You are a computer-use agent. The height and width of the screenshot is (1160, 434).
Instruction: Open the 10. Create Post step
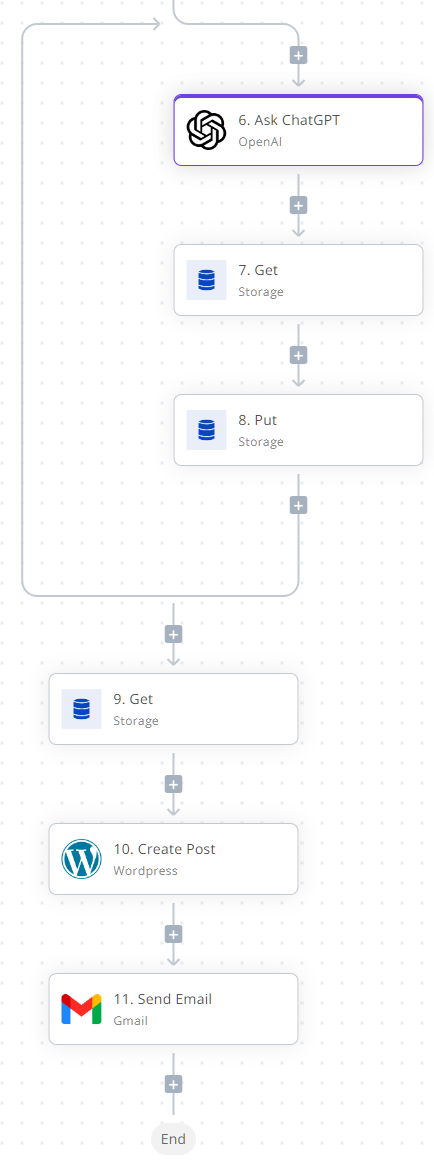(x=174, y=859)
